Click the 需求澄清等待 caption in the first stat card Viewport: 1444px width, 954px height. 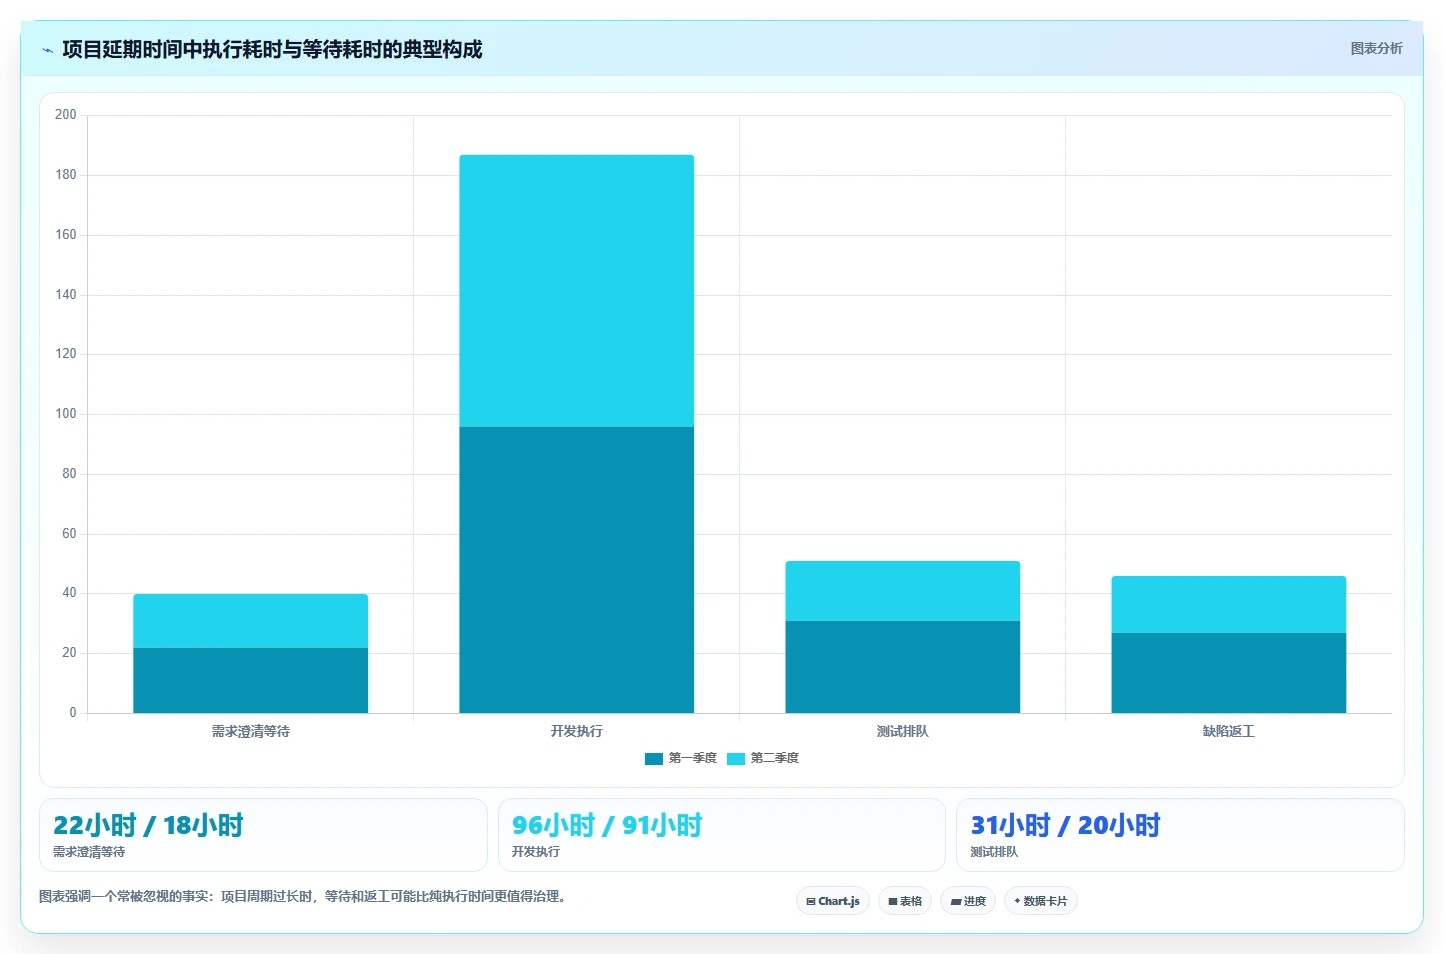89,852
